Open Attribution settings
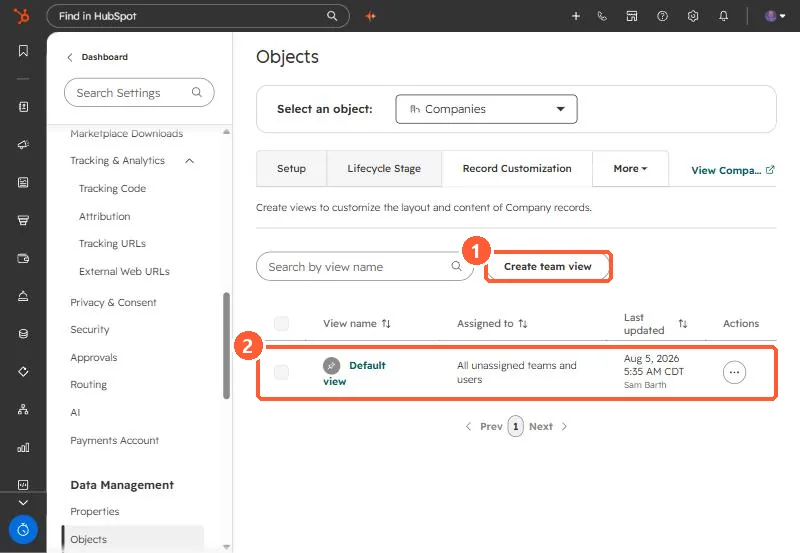The height and width of the screenshot is (553, 800). [x=105, y=216]
